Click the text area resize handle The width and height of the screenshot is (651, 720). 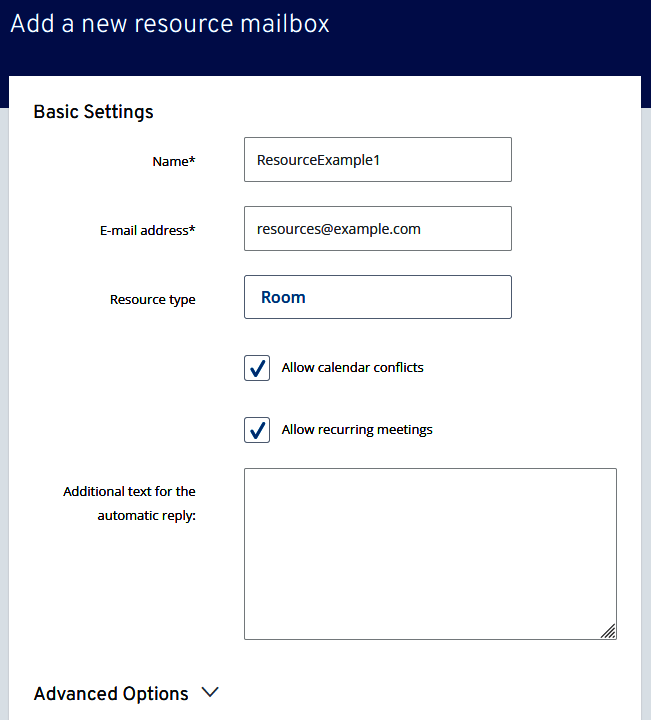pyautogui.click(x=608, y=631)
